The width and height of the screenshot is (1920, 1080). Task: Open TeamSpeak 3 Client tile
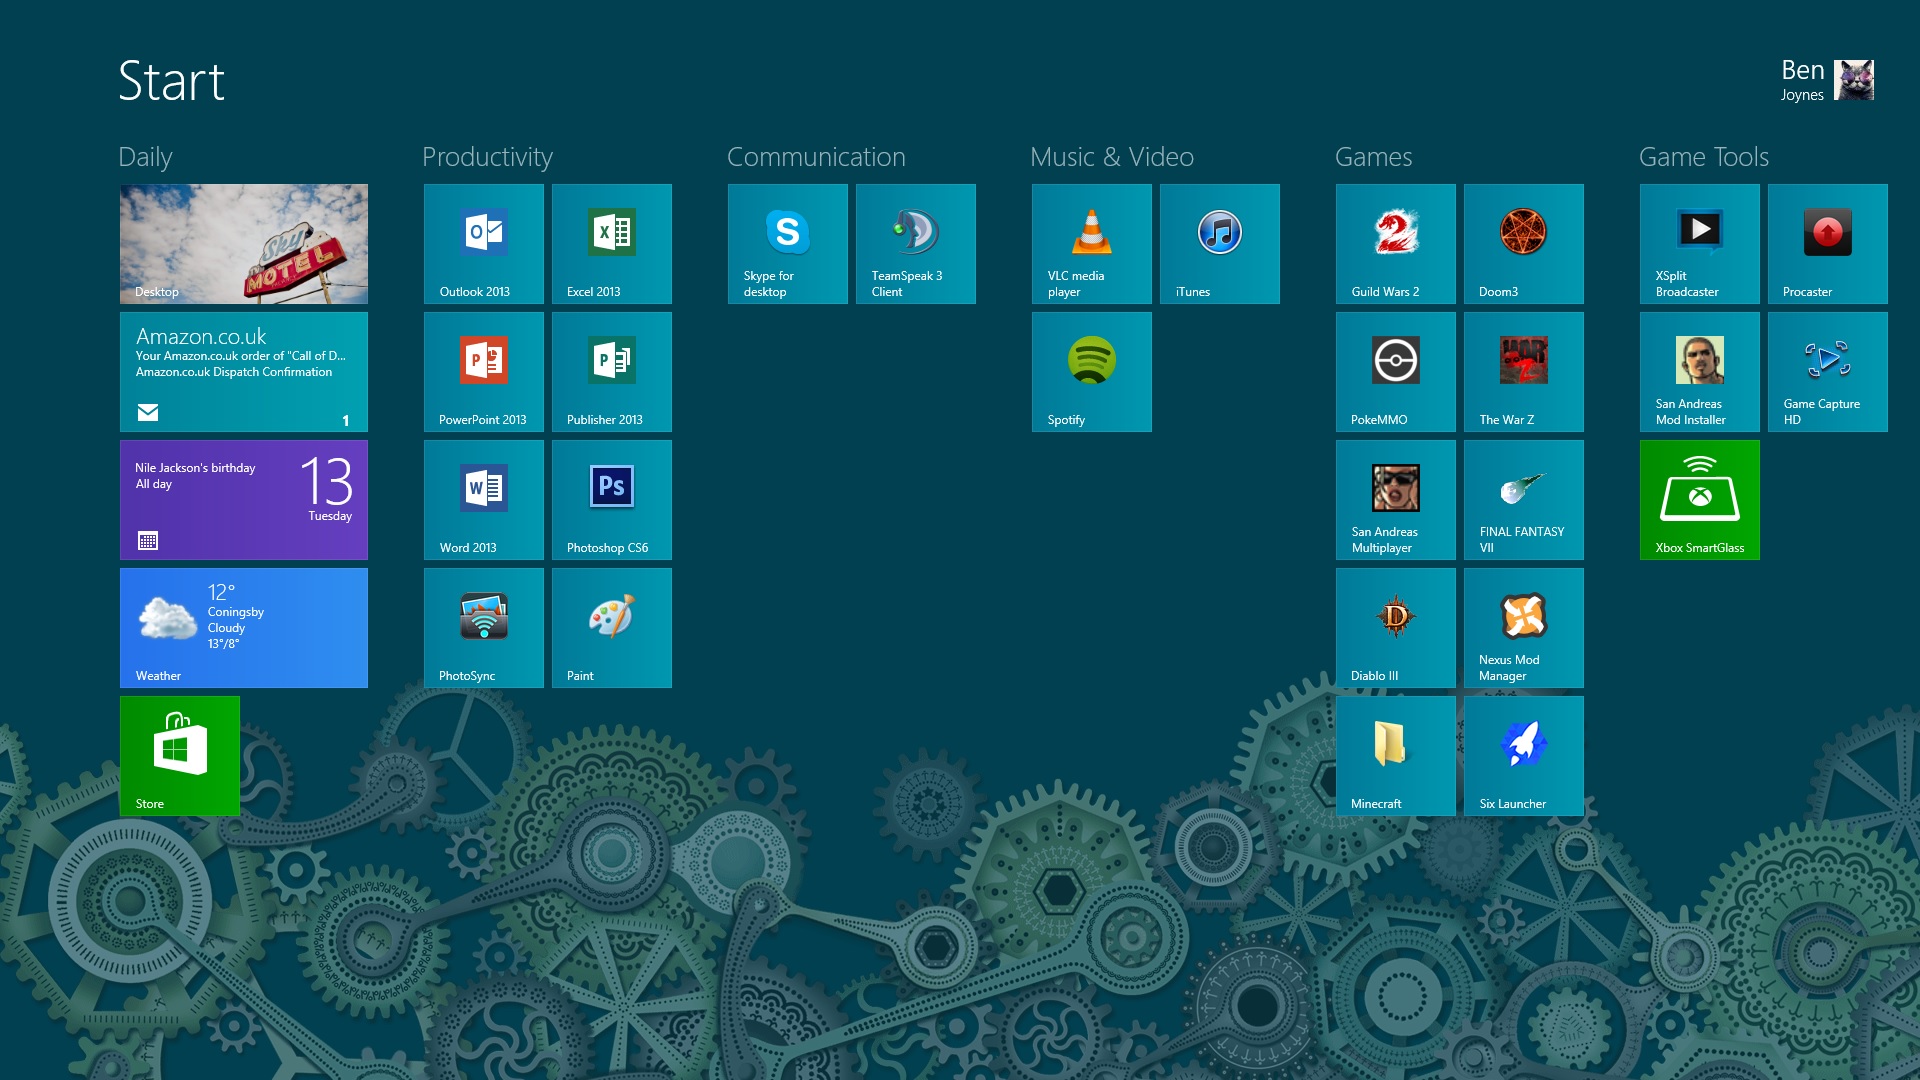(x=915, y=243)
